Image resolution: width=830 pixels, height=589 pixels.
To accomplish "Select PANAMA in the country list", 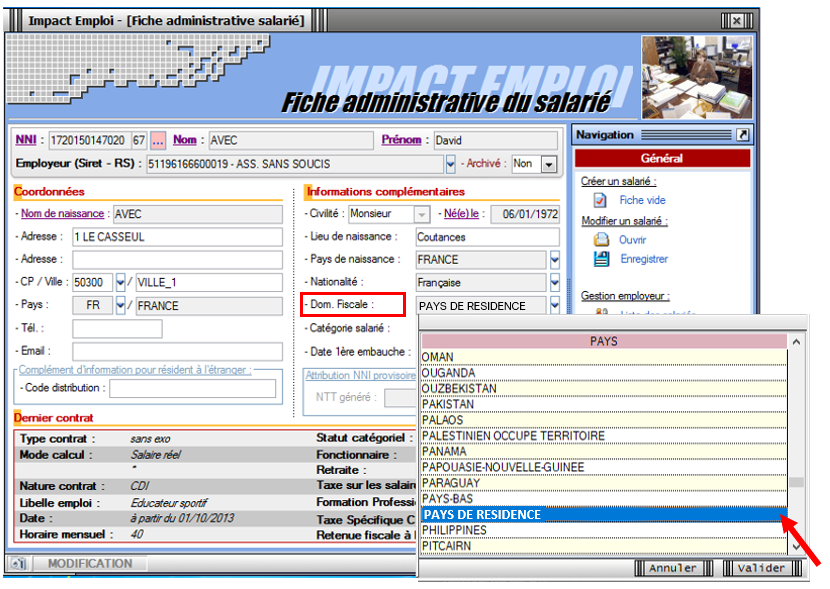I will tap(603, 451).
